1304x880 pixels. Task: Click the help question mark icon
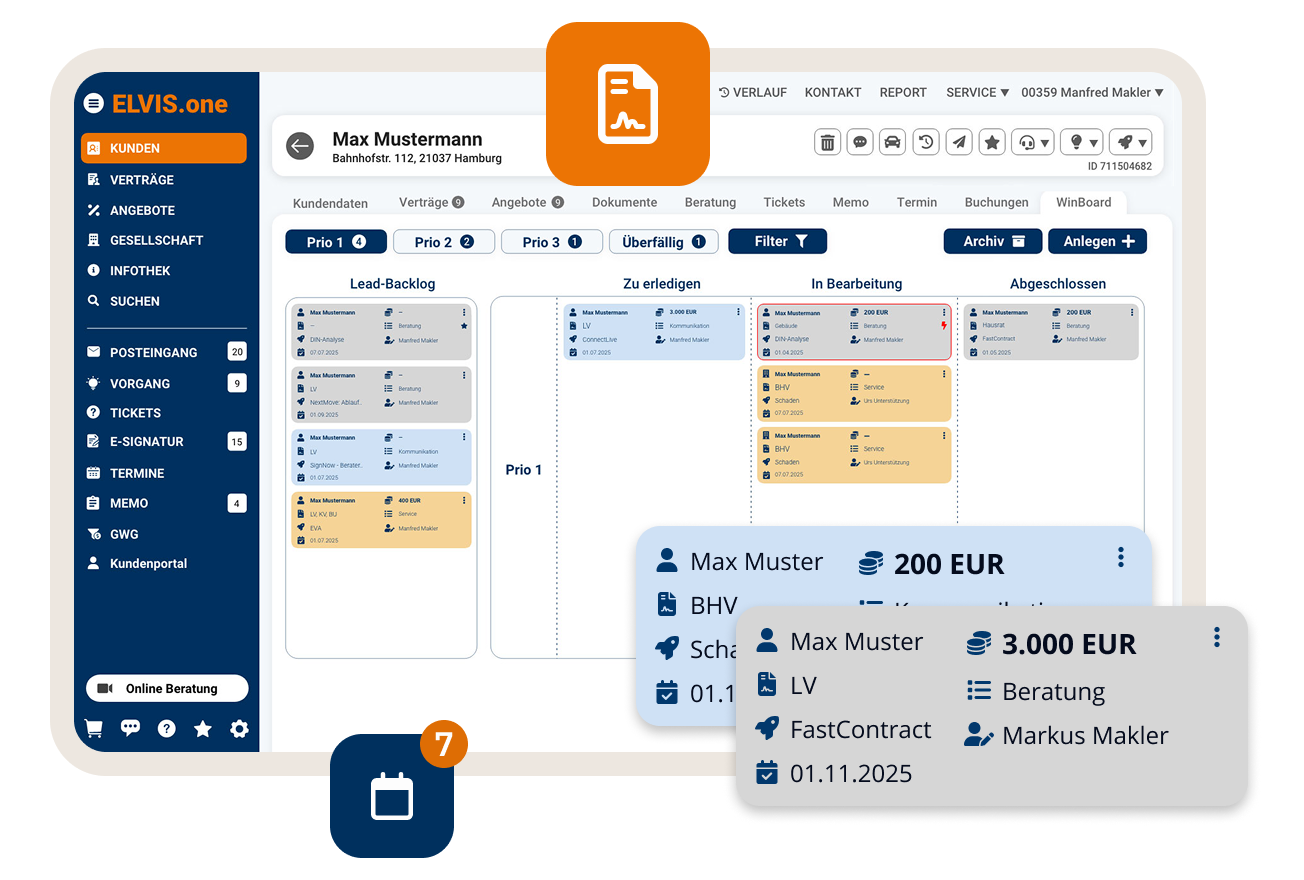pyautogui.click(x=166, y=729)
